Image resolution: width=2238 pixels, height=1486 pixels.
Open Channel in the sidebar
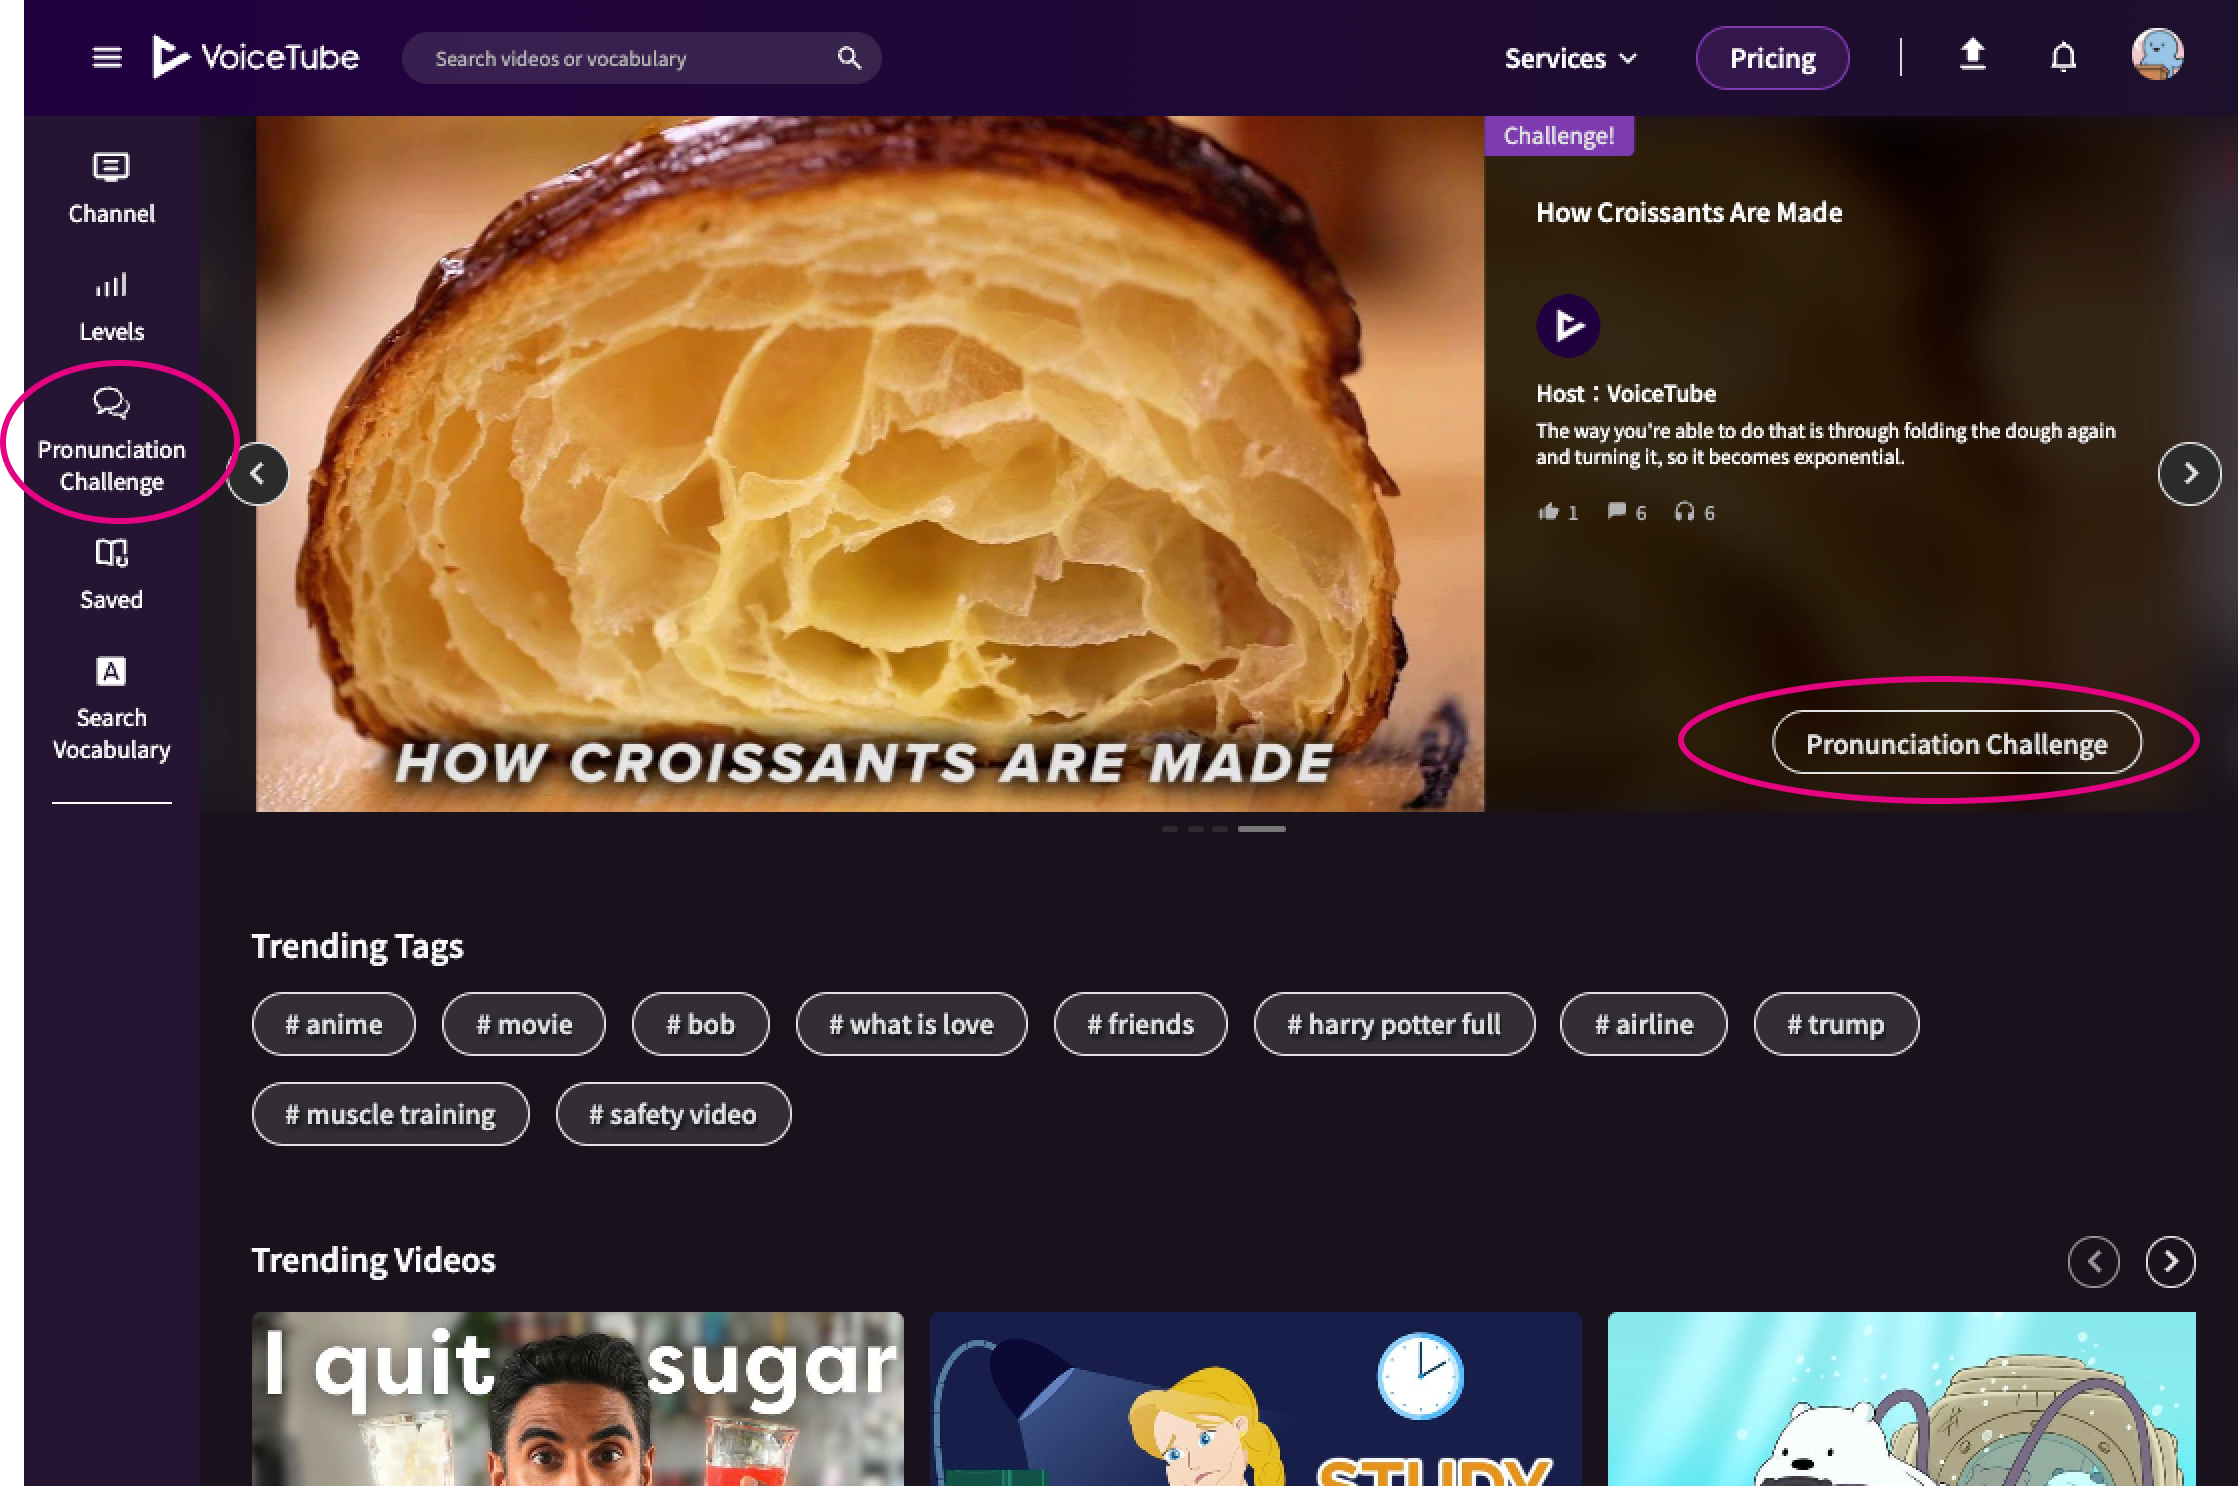pos(111,188)
